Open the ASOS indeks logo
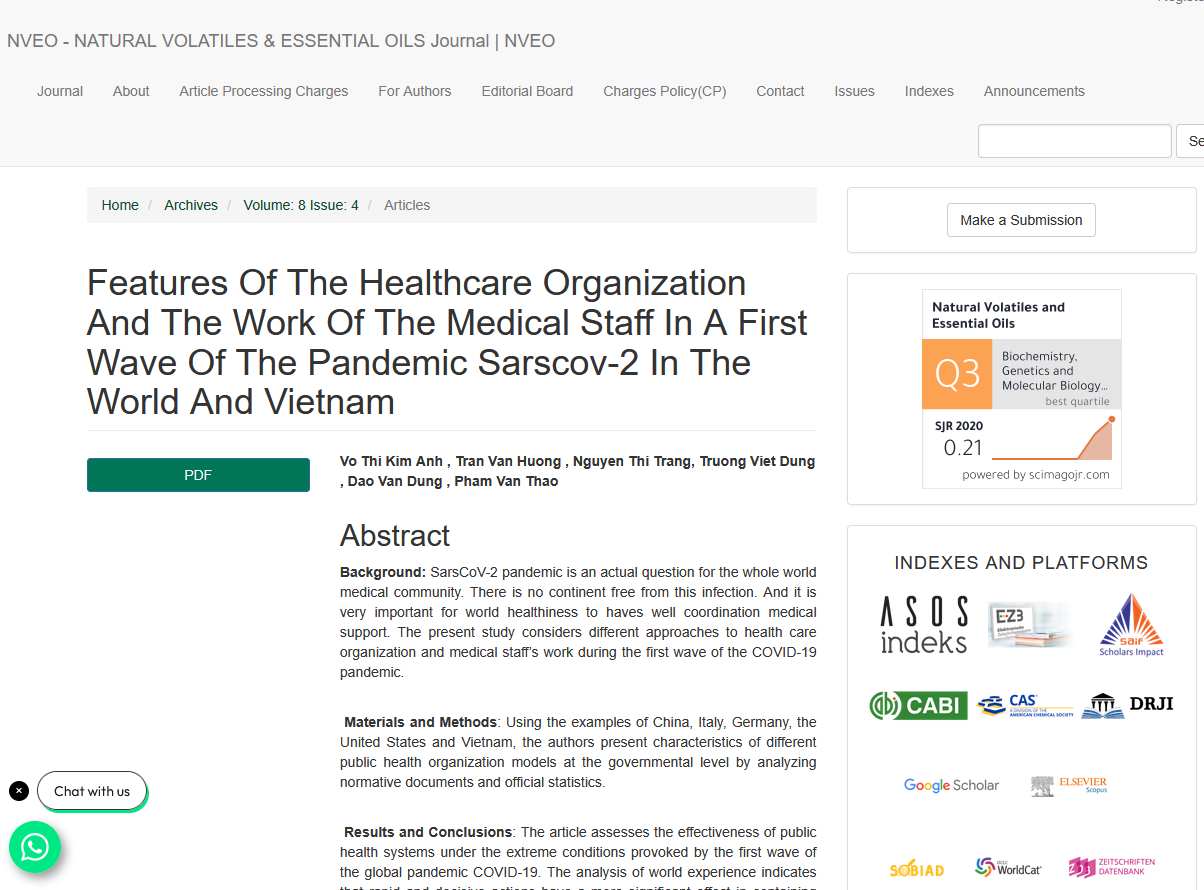The height and width of the screenshot is (890, 1204). tap(924, 624)
